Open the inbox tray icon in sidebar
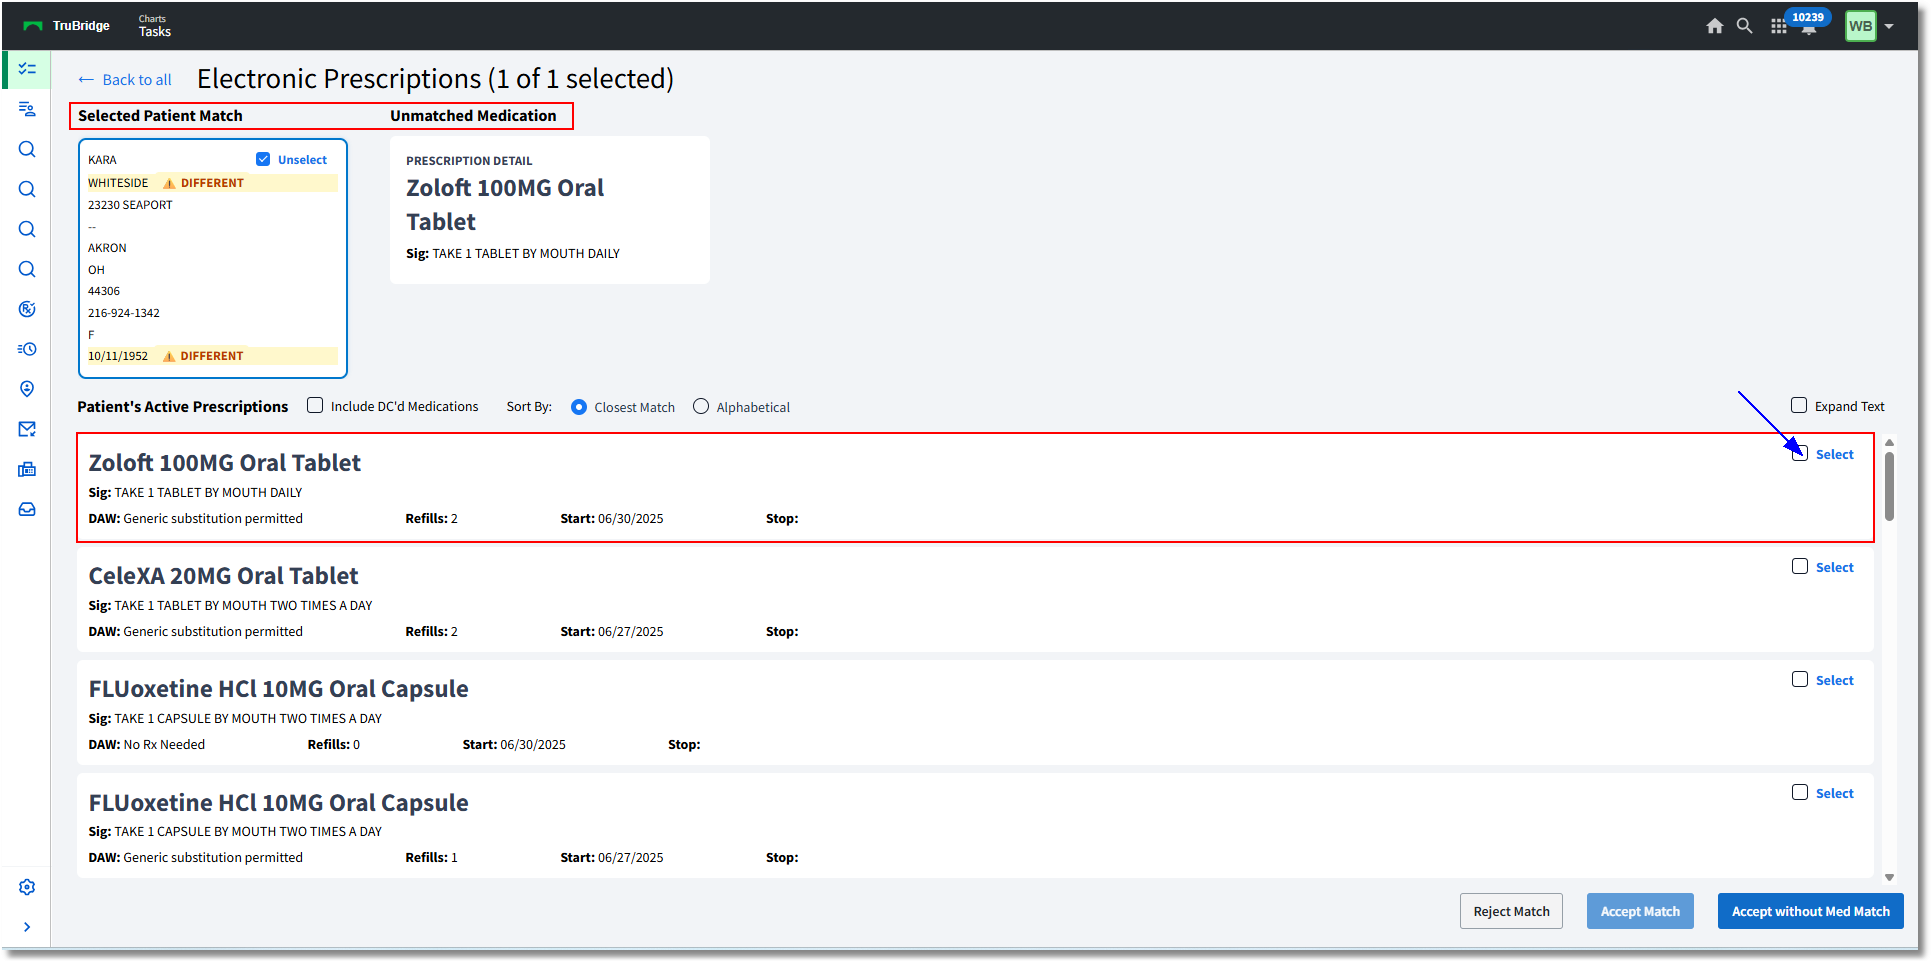Screen dimensions: 1932x964 pyautogui.click(x=27, y=509)
